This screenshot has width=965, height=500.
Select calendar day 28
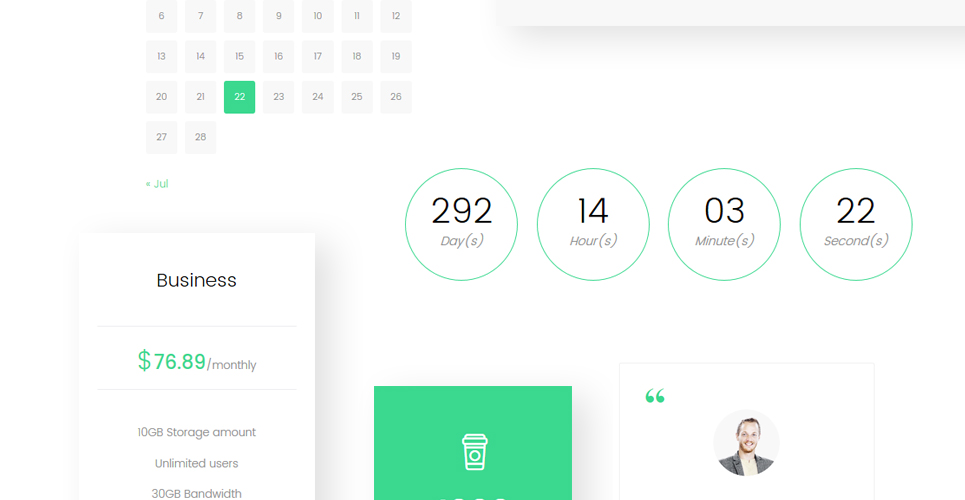201,137
